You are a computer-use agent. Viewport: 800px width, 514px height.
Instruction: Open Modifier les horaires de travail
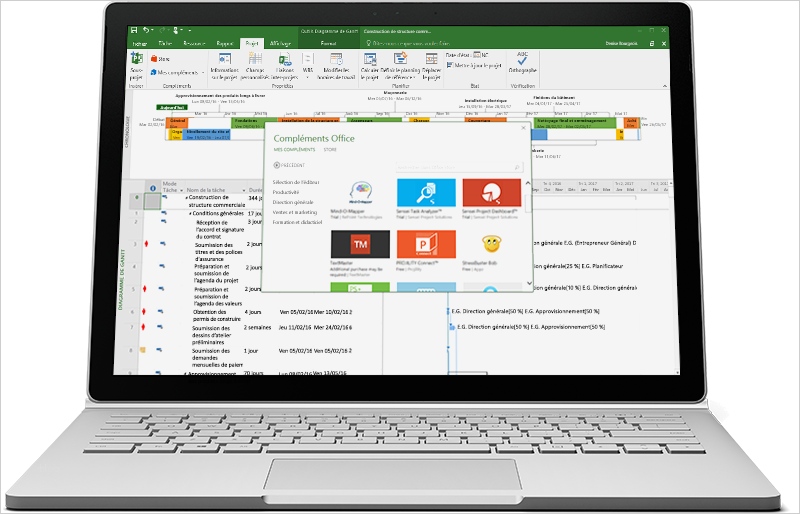[x=336, y=66]
